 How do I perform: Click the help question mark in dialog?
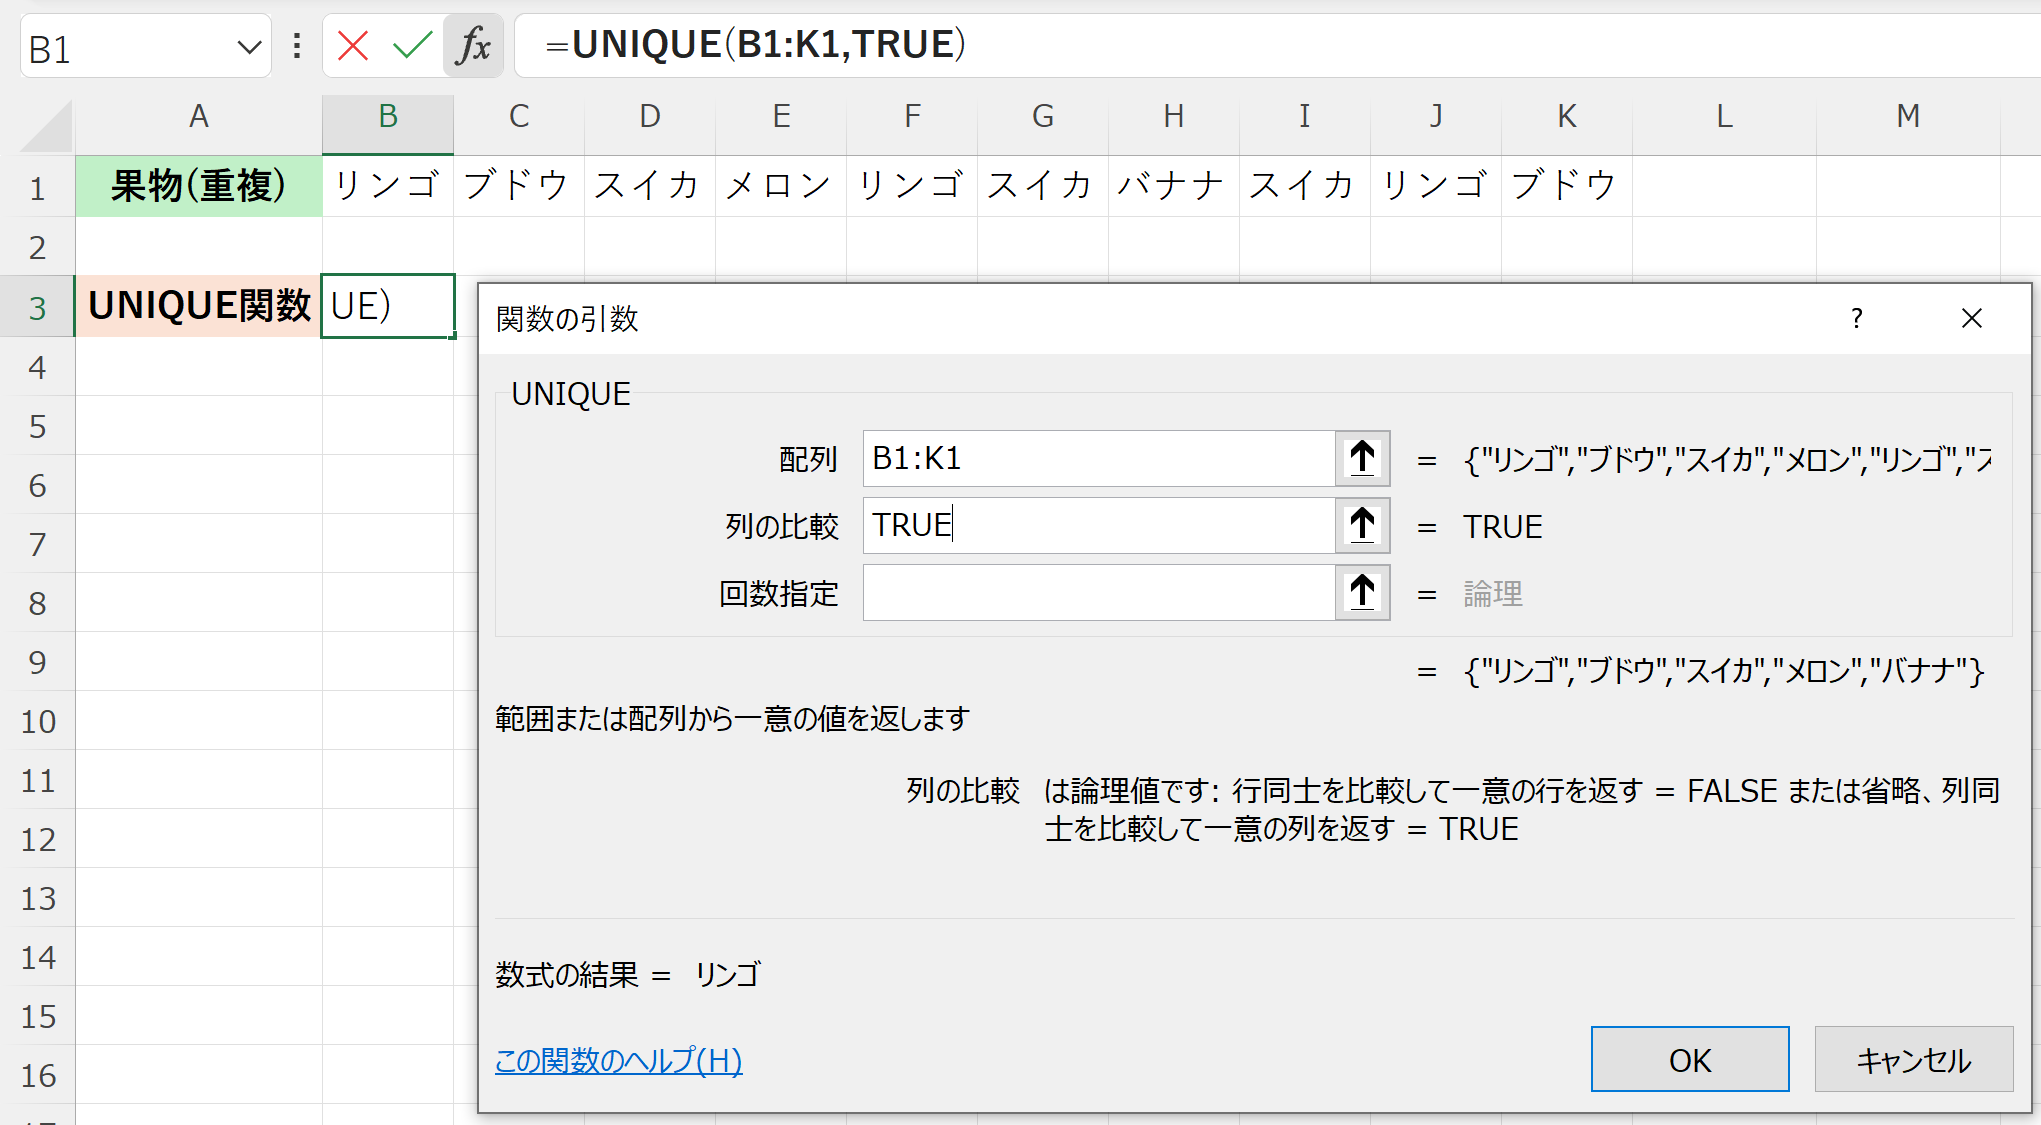(1857, 318)
